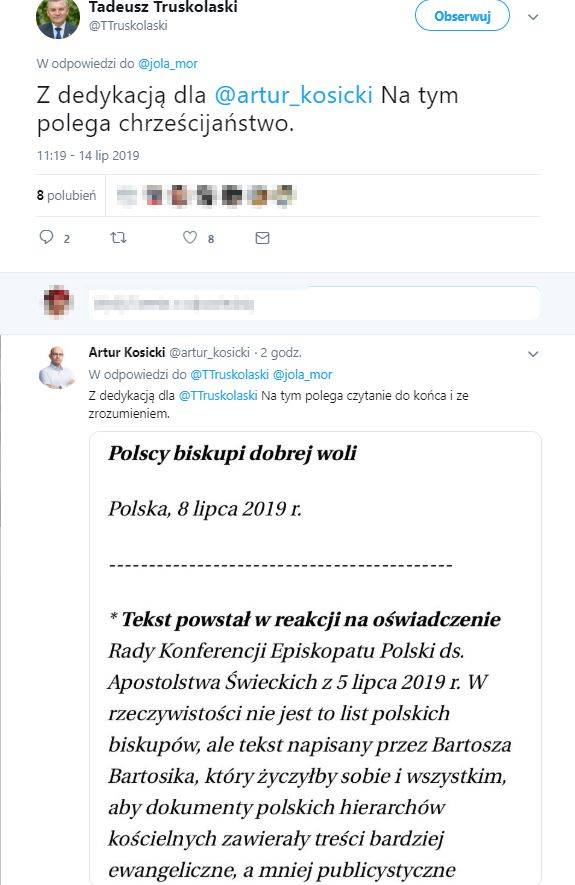The height and width of the screenshot is (885, 575).
Task: Click blurred liker avatars row
Action: 205,195
